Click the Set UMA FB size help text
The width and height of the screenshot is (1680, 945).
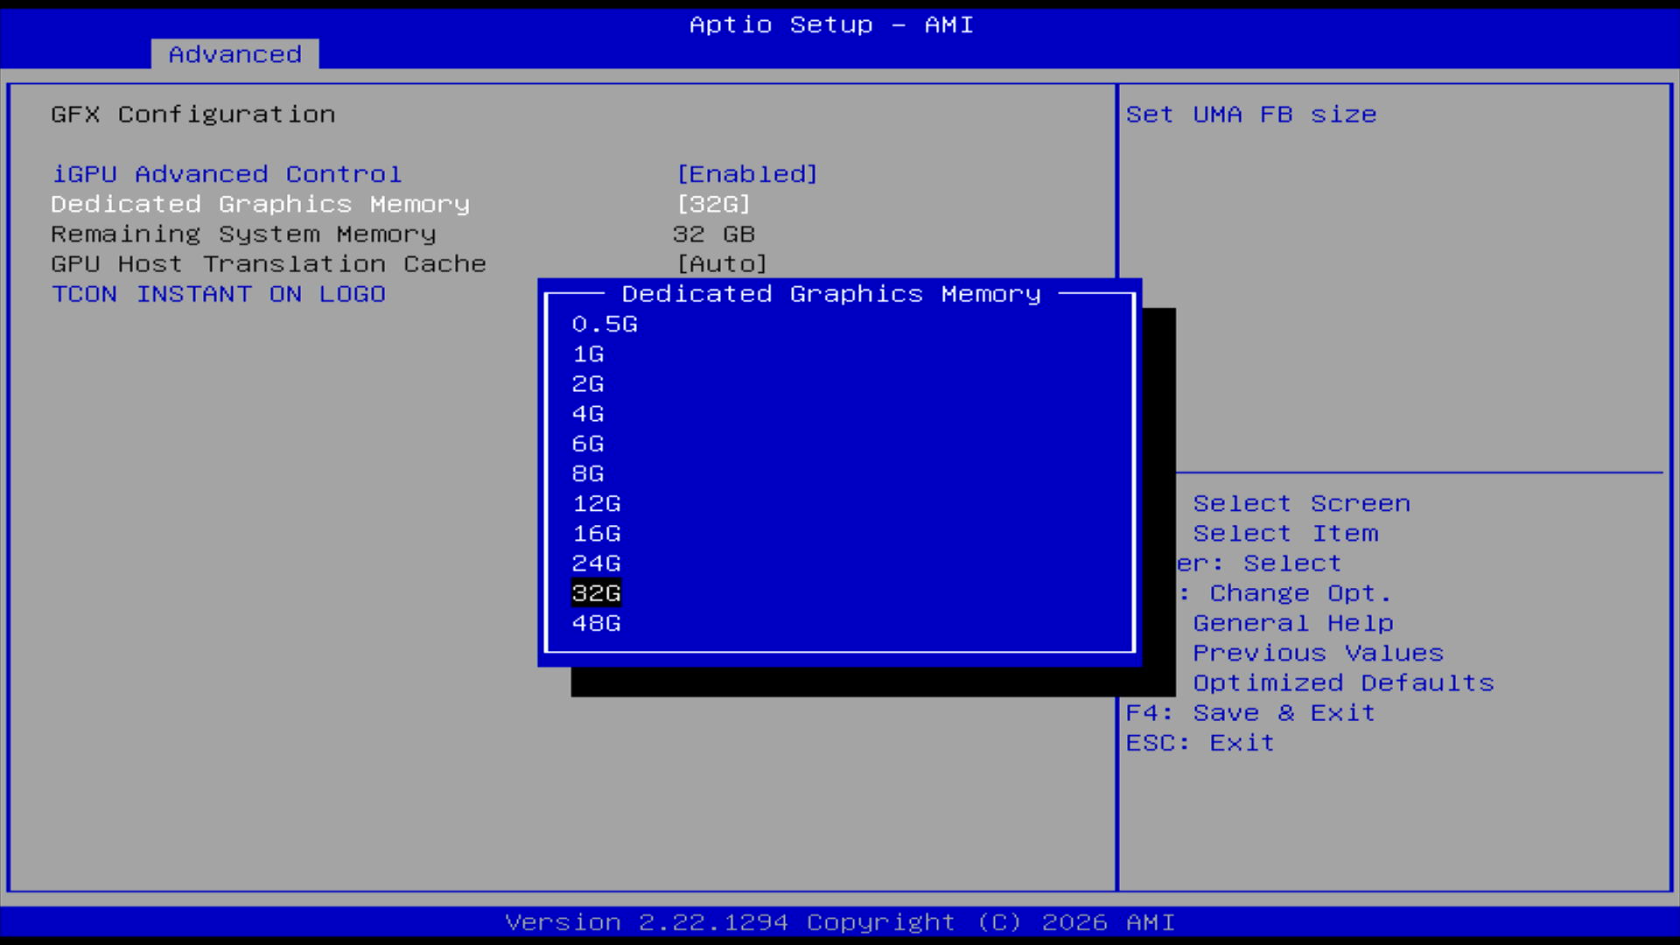coord(1251,114)
